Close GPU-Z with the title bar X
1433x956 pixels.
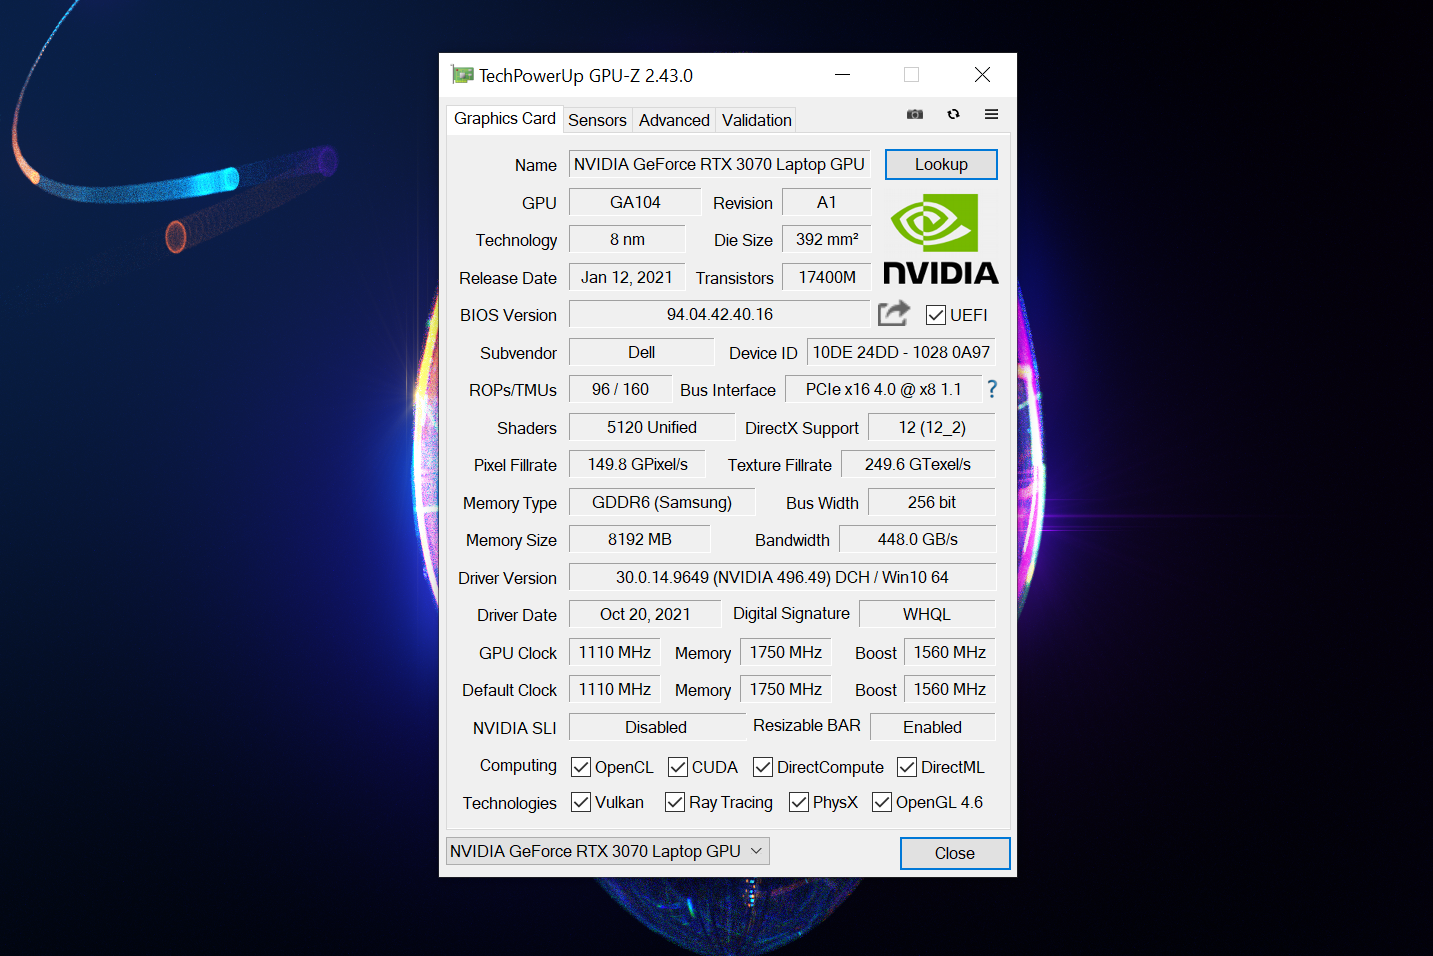coord(982,75)
